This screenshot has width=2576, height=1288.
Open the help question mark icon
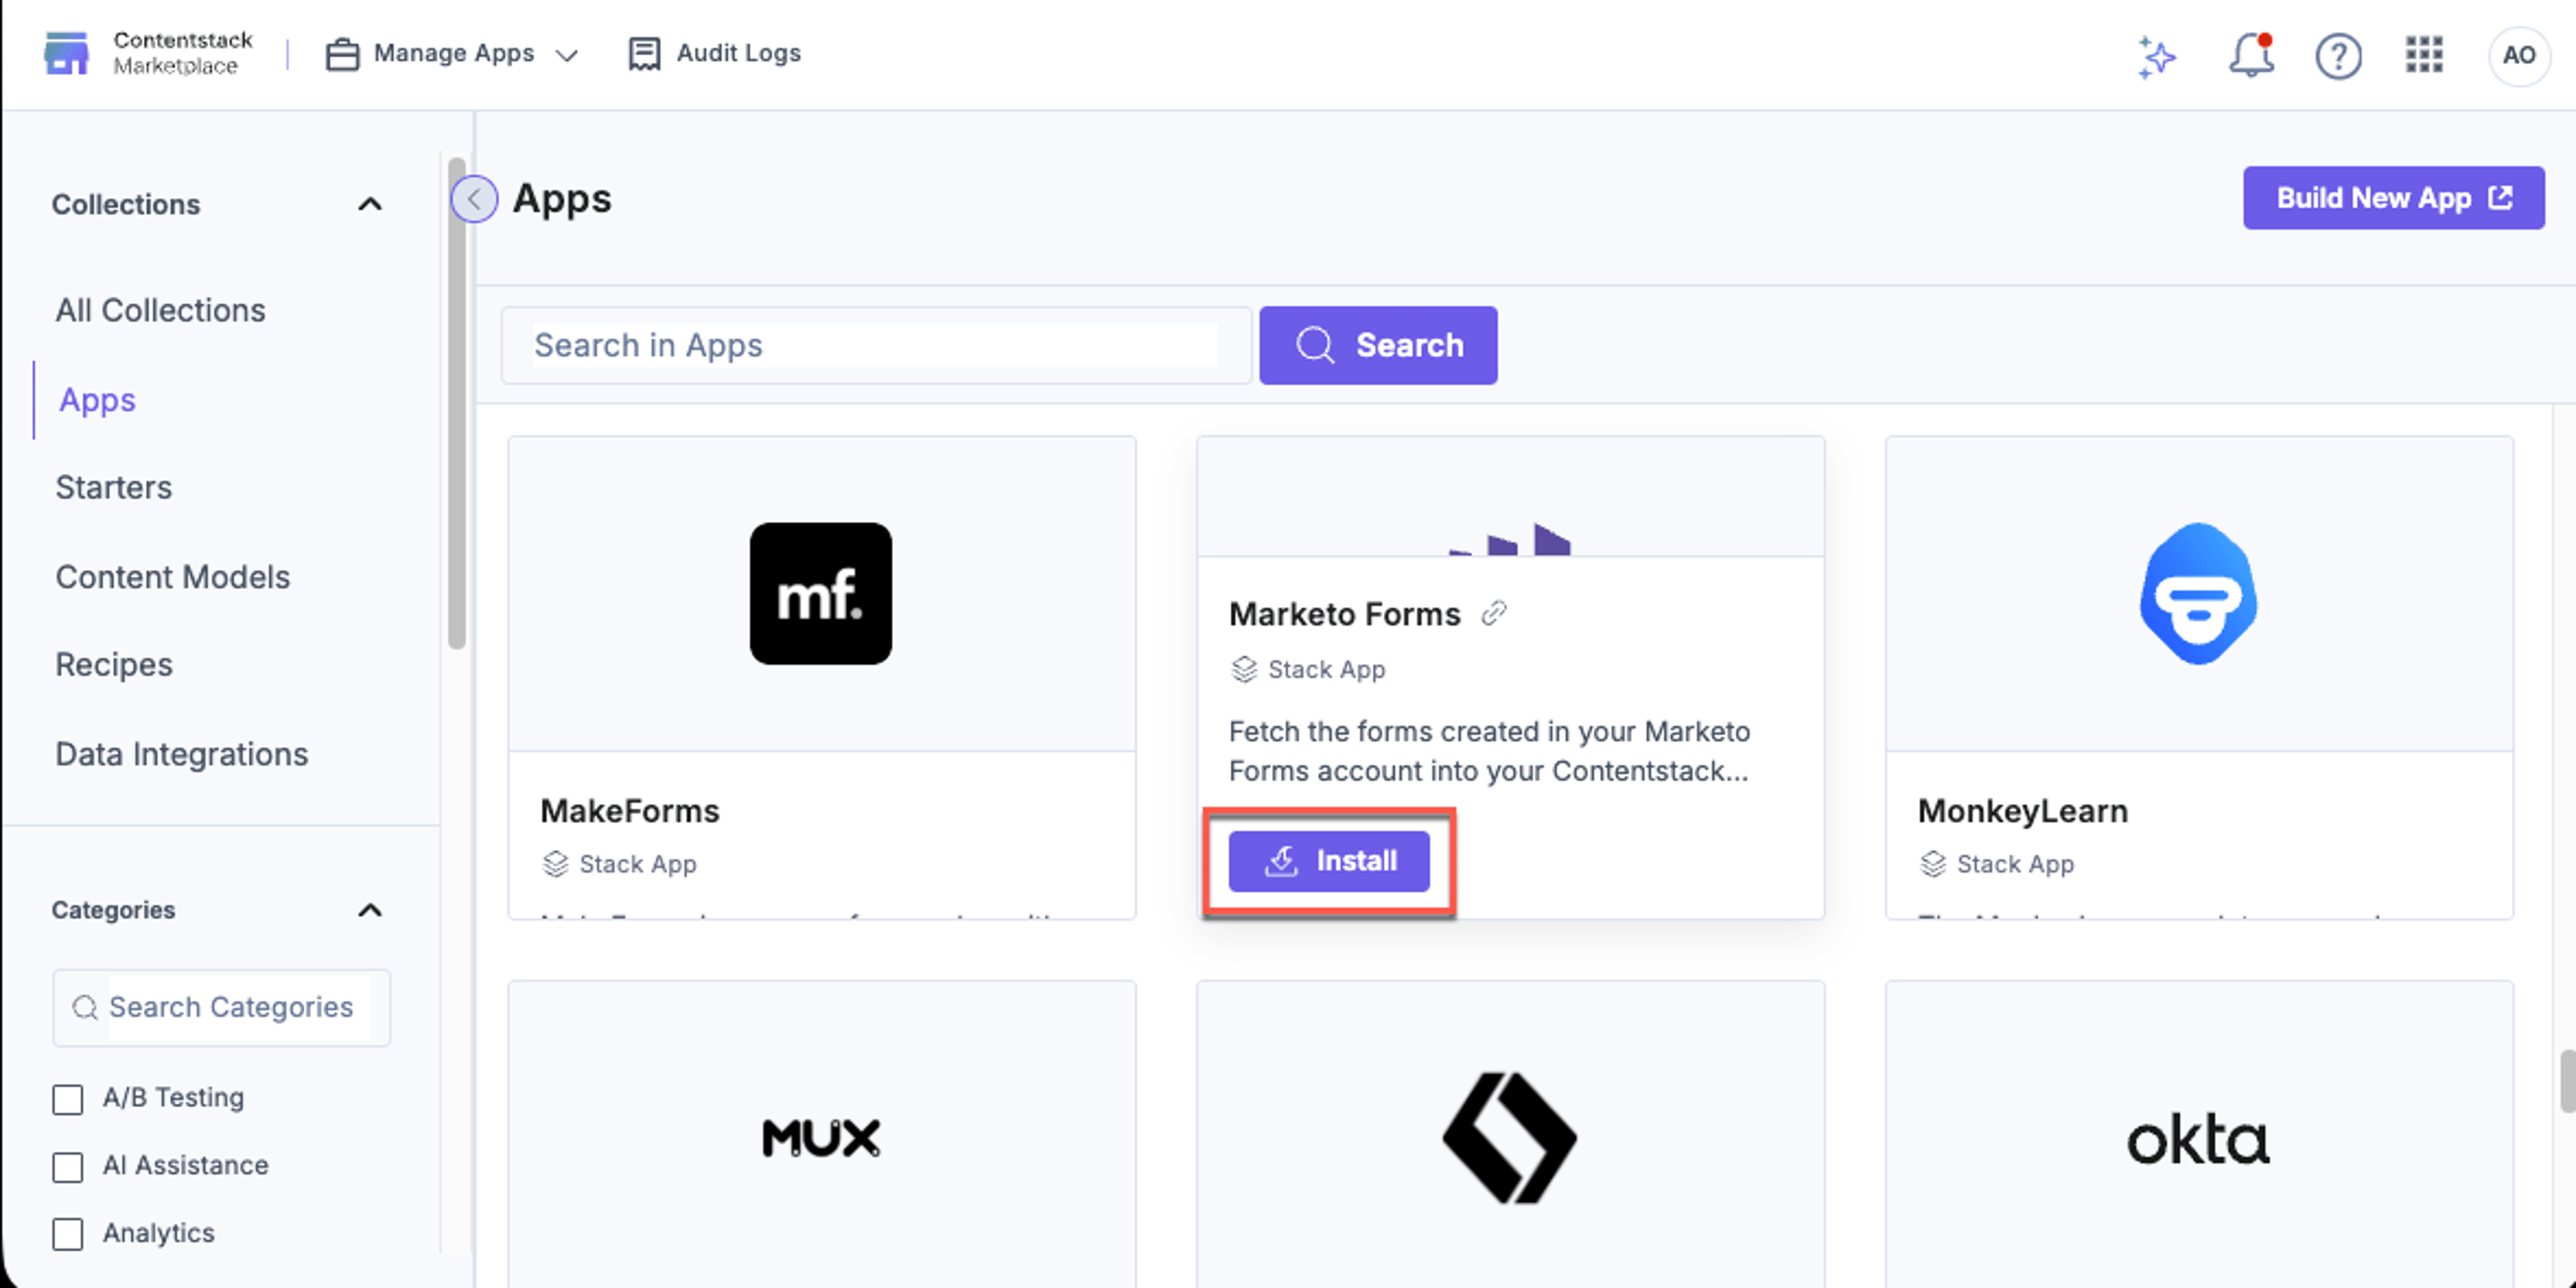coord(2338,56)
